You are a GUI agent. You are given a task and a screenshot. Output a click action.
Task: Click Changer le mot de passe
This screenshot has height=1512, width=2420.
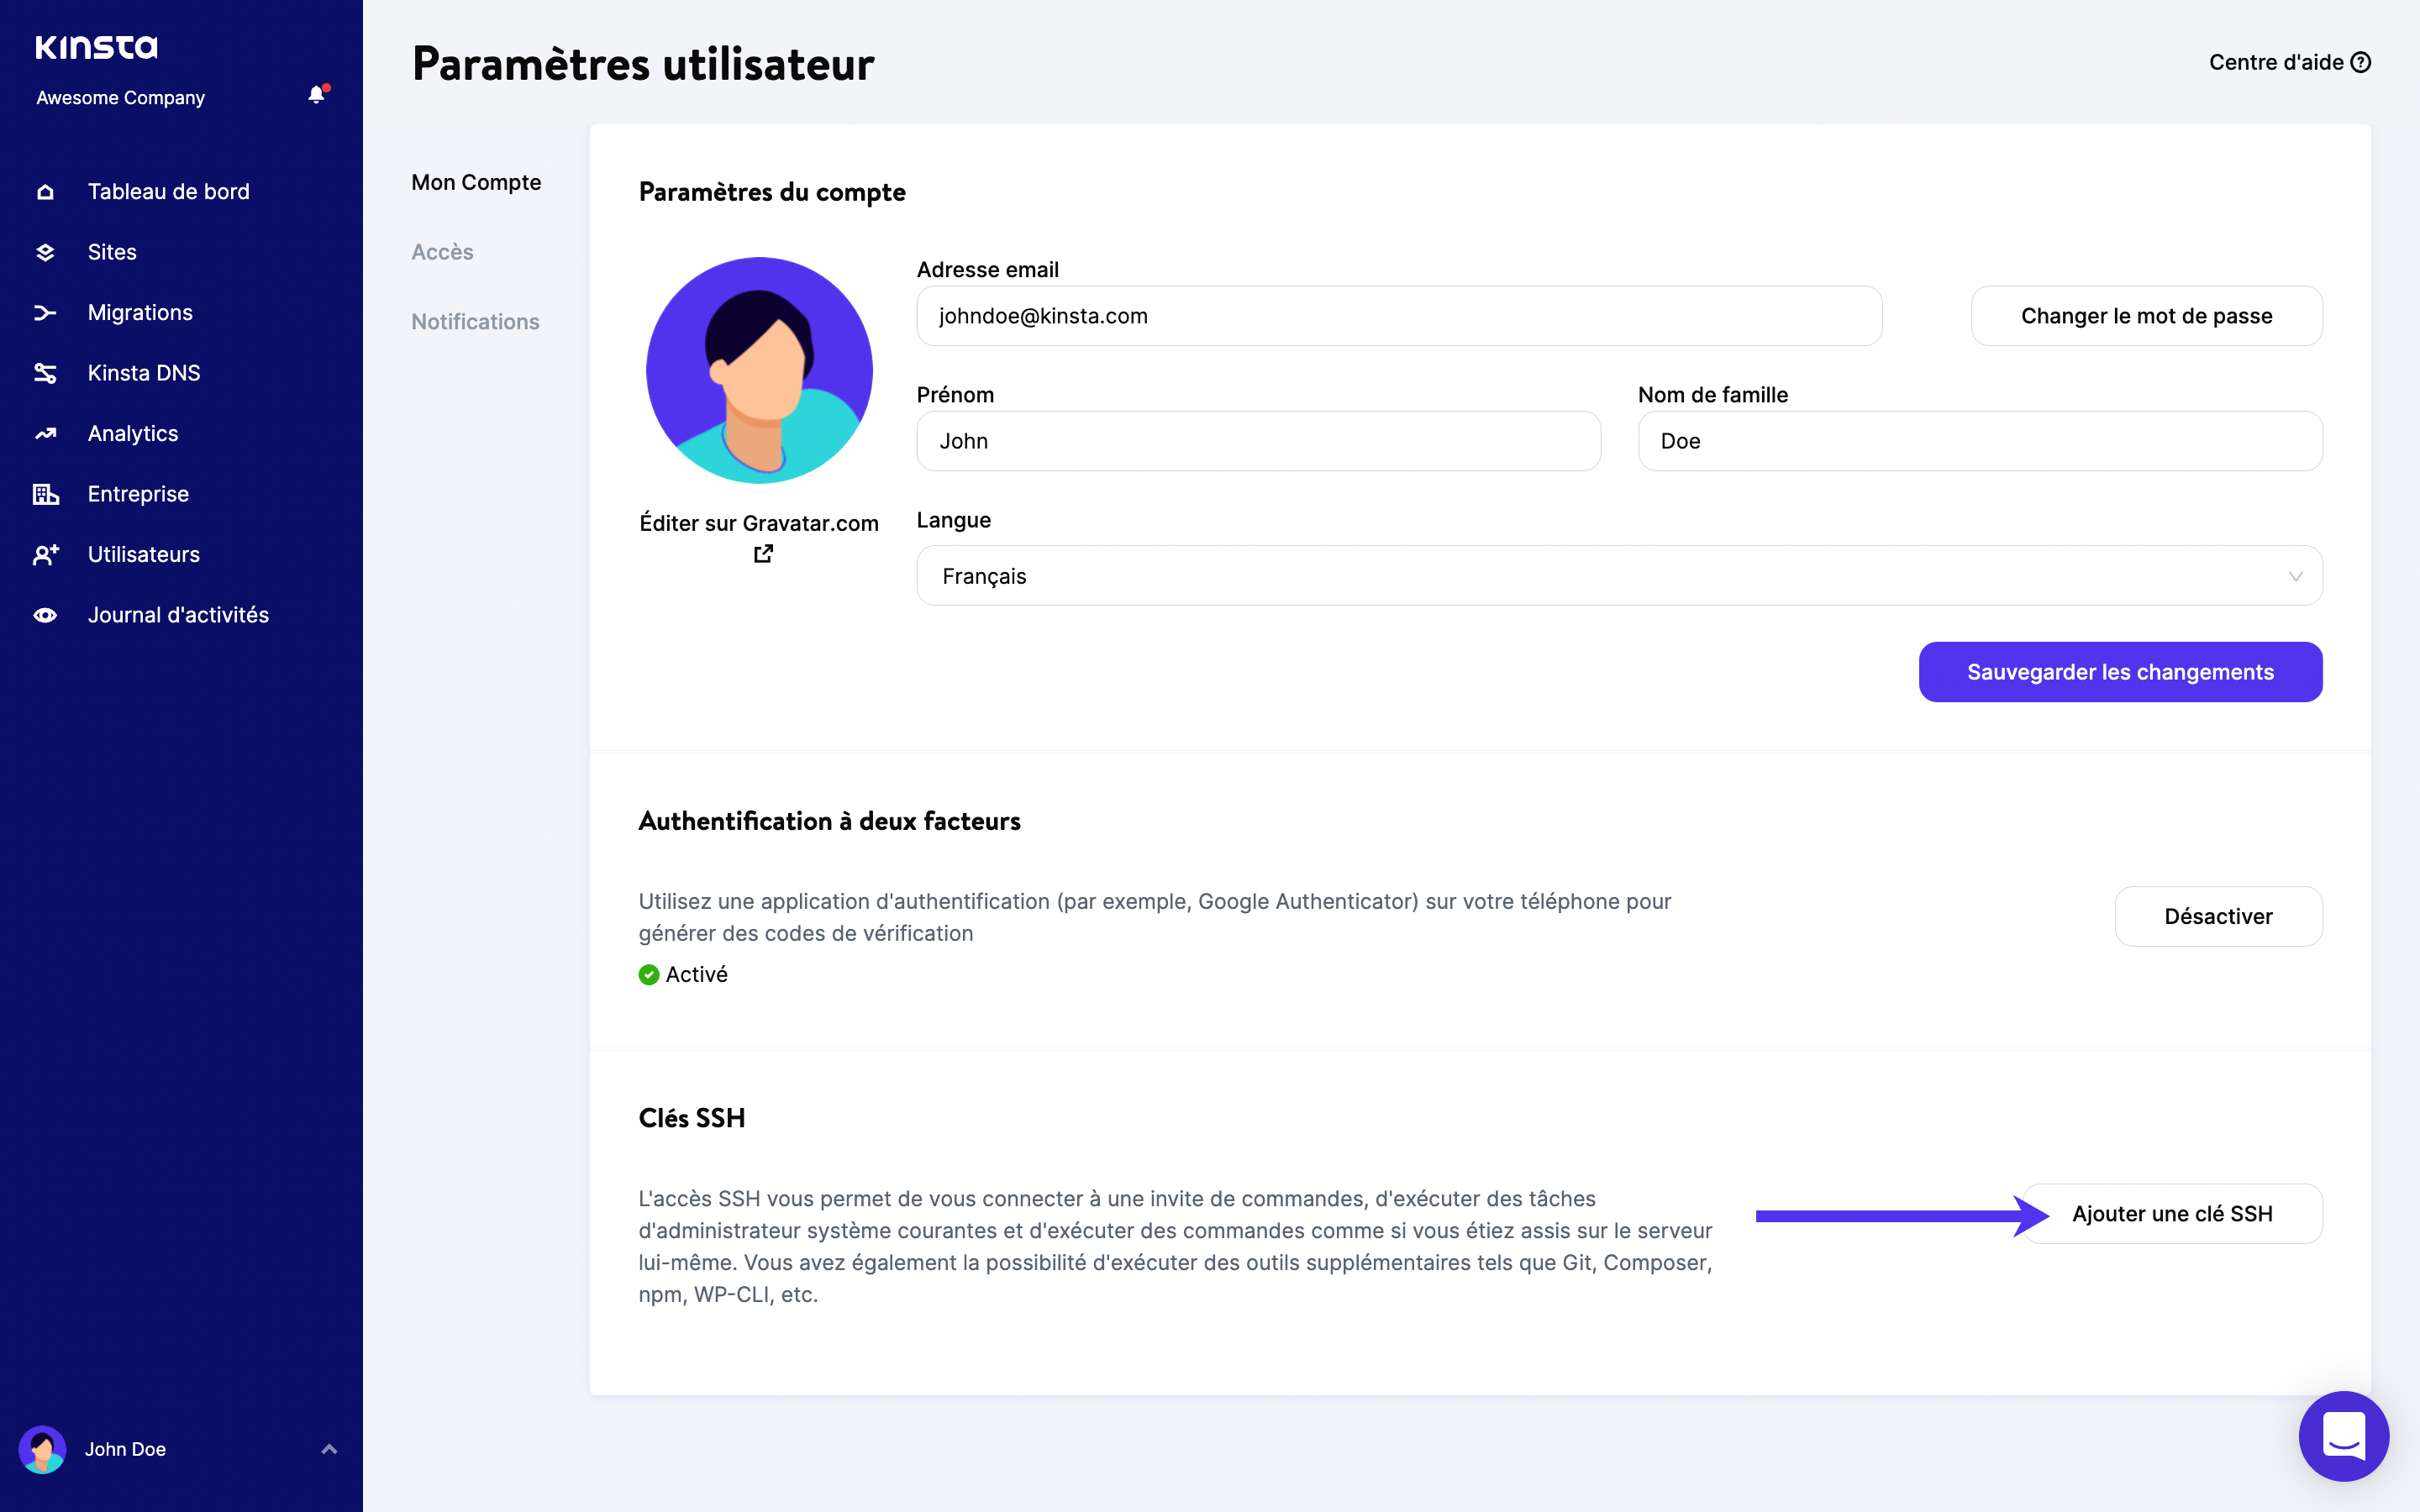2146,315
